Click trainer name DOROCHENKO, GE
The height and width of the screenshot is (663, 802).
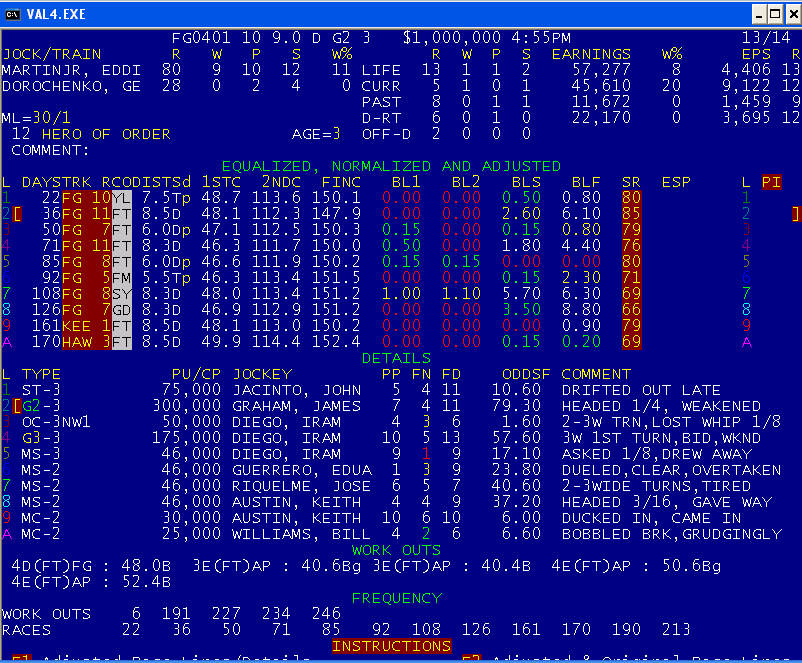pyautogui.click(x=71, y=86)
